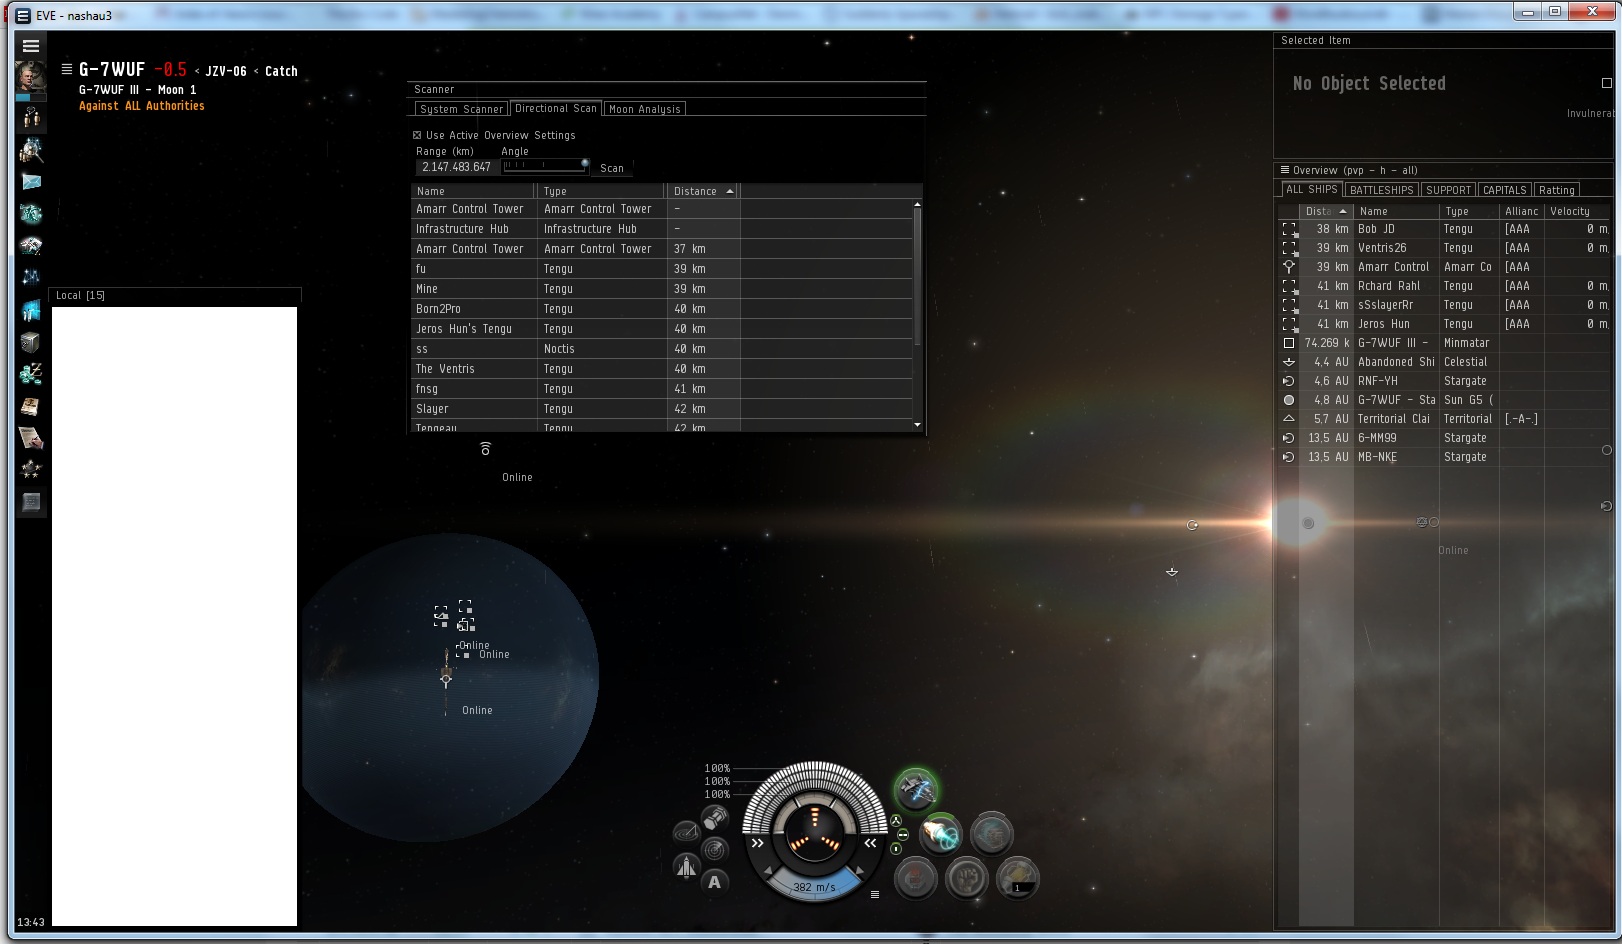
Task: Select the sun bracket in space
Action: pyautogui.click(x=1308, y=523)
